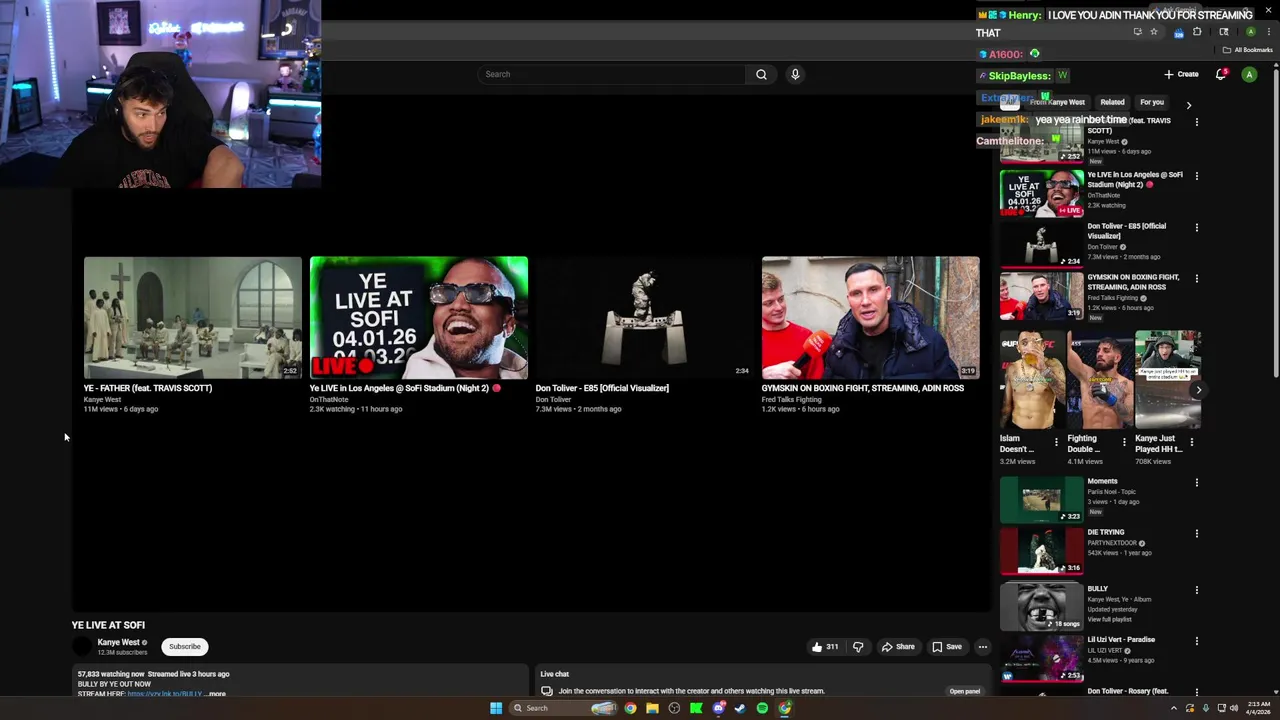Like the video with thumbs up 311
Screen dimensions: 1280x720
click(x=825, y=647)
